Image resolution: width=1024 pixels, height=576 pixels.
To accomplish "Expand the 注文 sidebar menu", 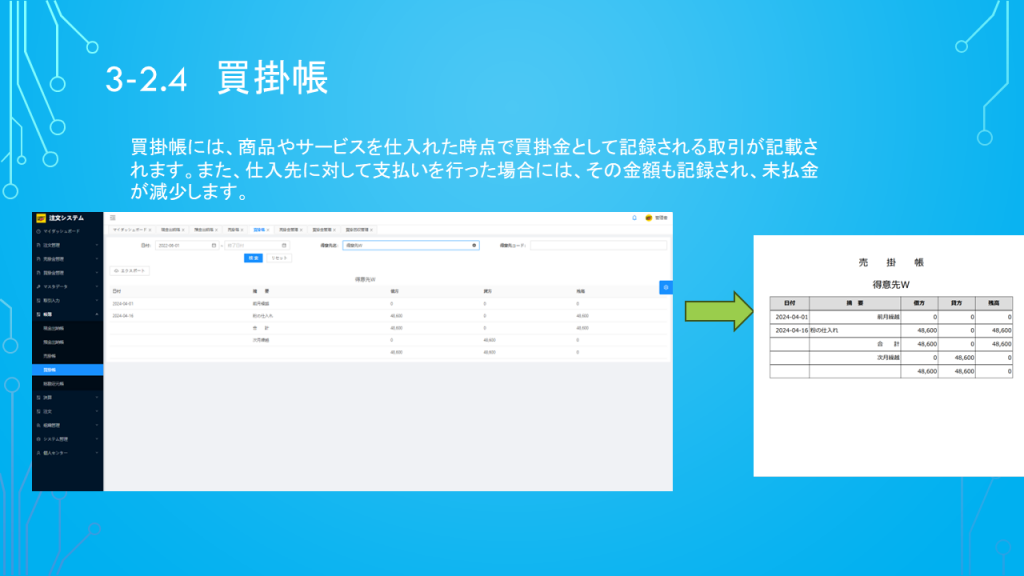I will [x=67, y=411].
